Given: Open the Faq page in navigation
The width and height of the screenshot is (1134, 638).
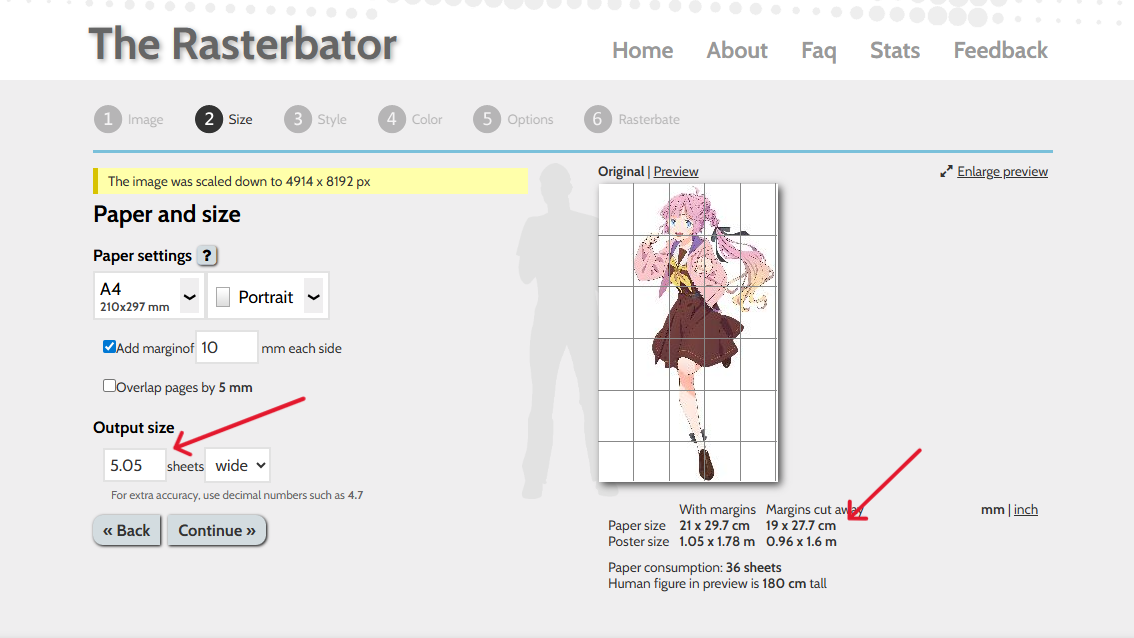Looking at the screenshot, I should pos(818,50).
